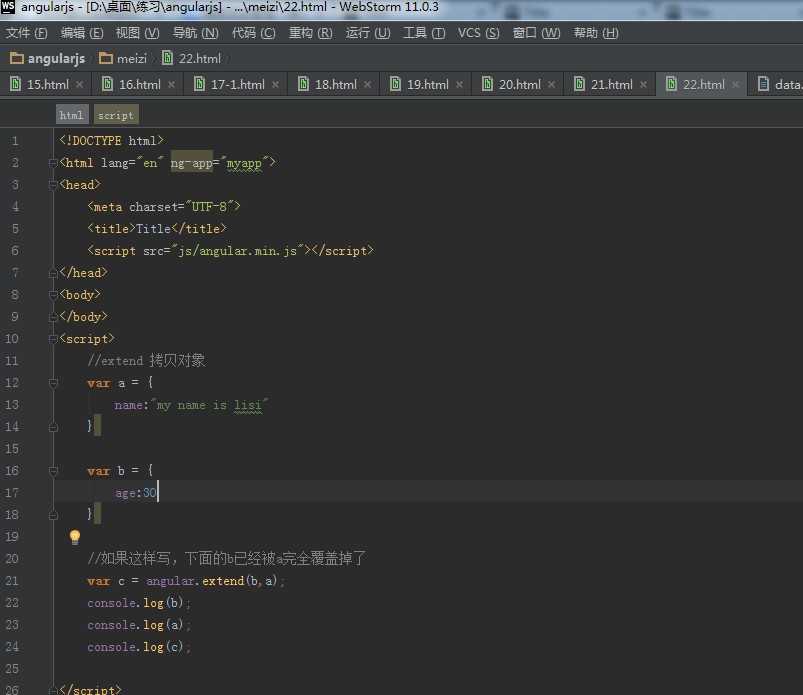
Task: Click the fold end marker on line 18
Action: coord(53,515)
